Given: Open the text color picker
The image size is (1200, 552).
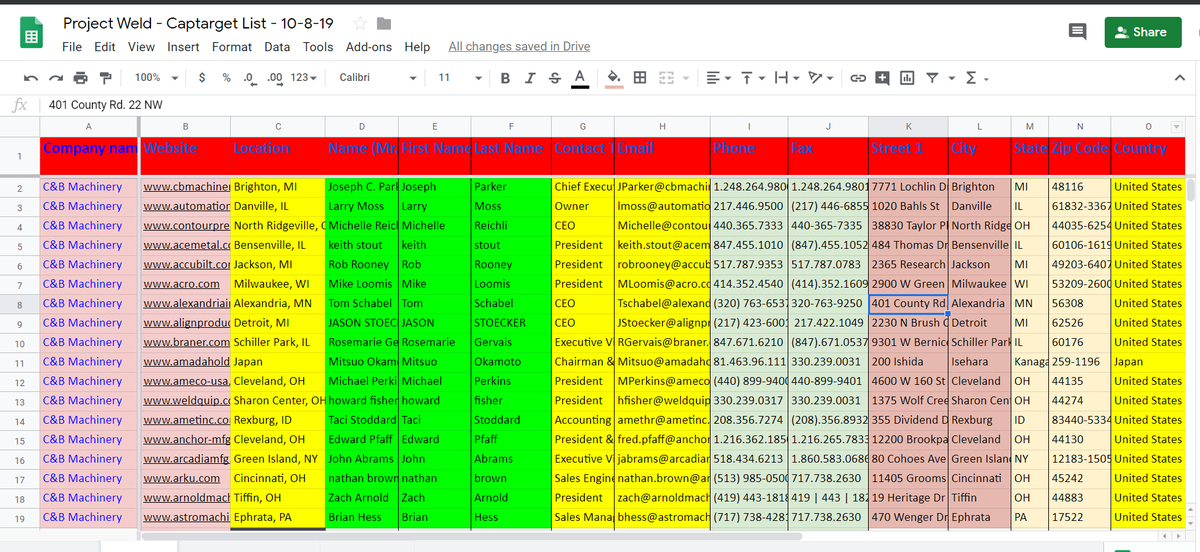Looking at the screenshot, I should tap(579, 78).
